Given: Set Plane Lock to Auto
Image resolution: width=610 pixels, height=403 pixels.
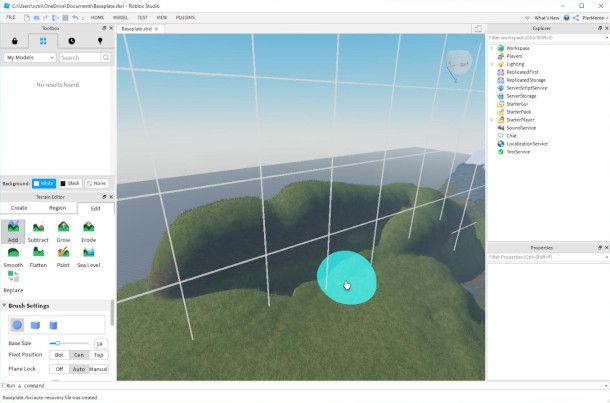Looking at the screenshot, I should [x=79, y=369].
